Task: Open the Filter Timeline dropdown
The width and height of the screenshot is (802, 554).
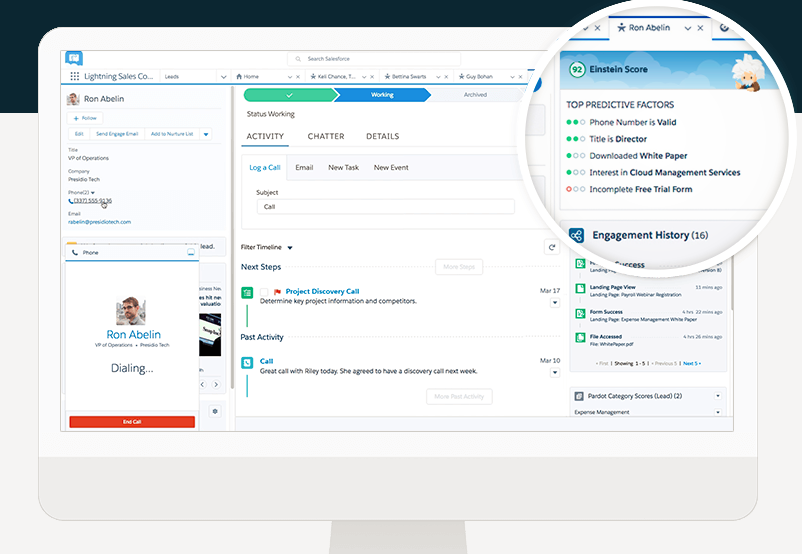Action: (x=290, y=248)
